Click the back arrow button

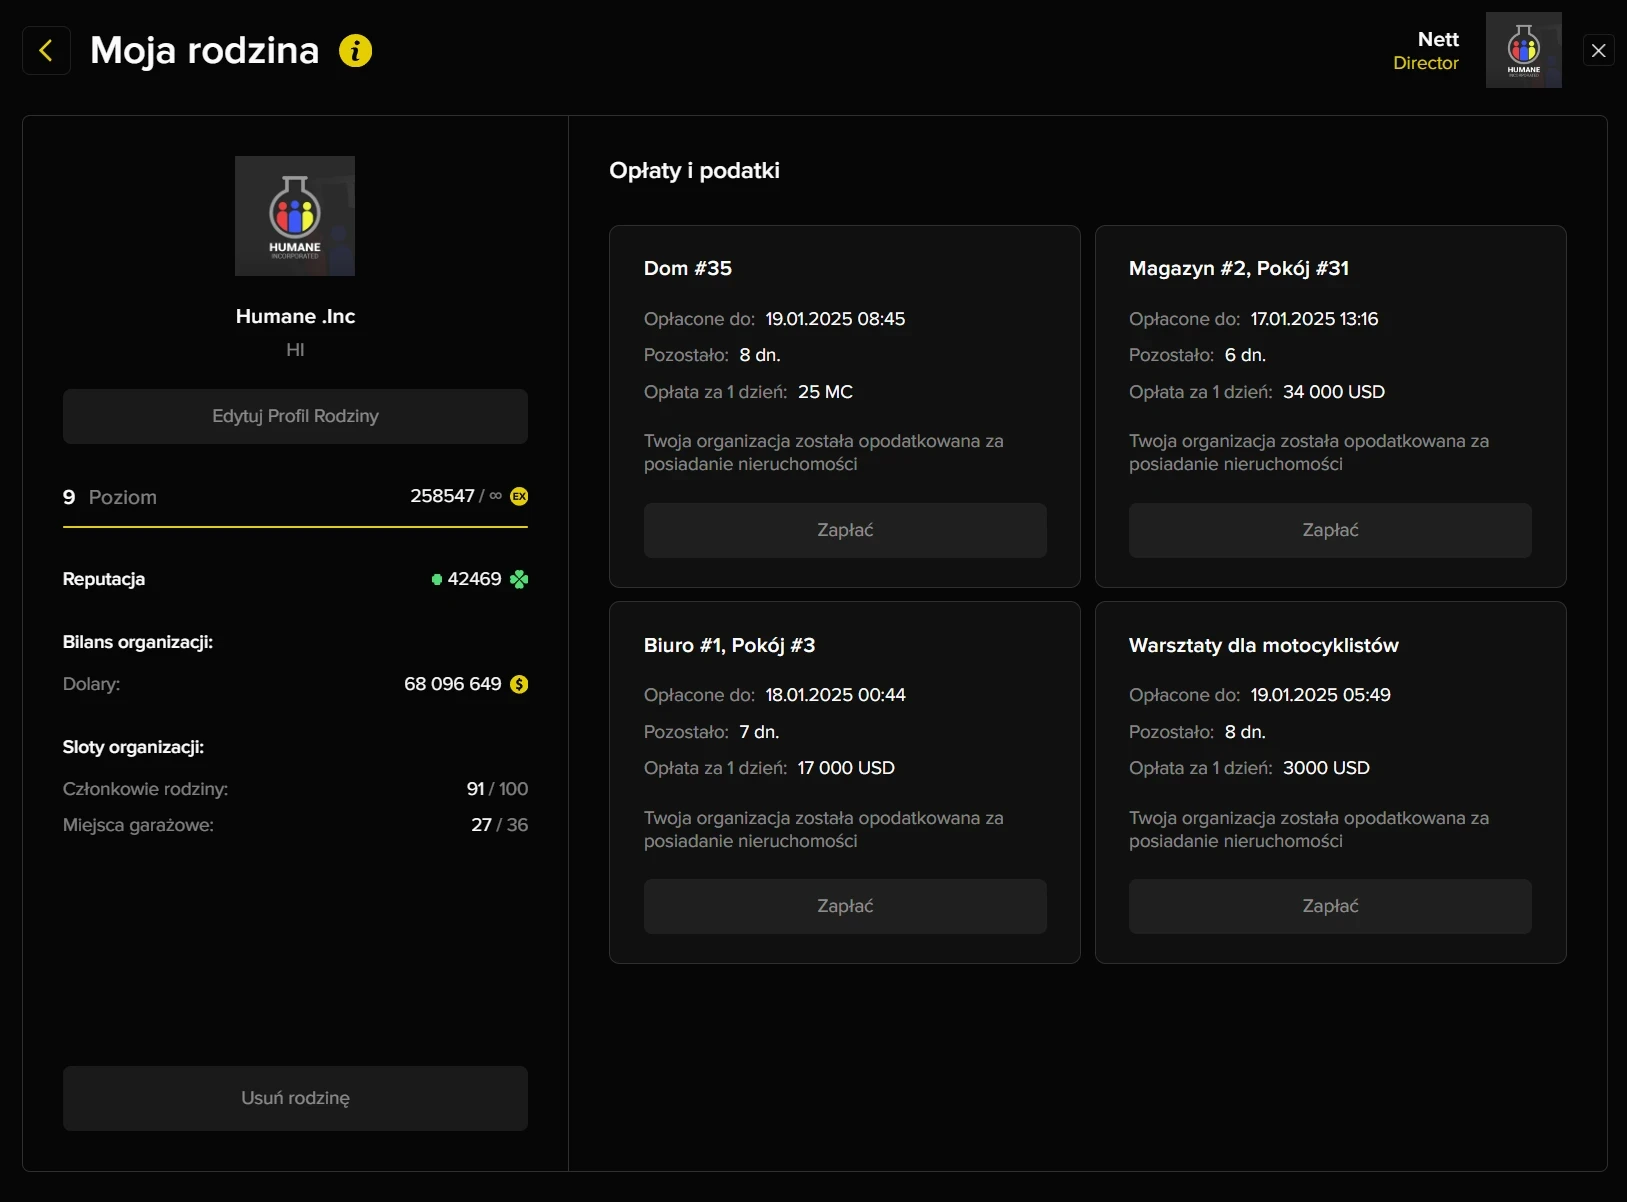click(x=46, y=51)
